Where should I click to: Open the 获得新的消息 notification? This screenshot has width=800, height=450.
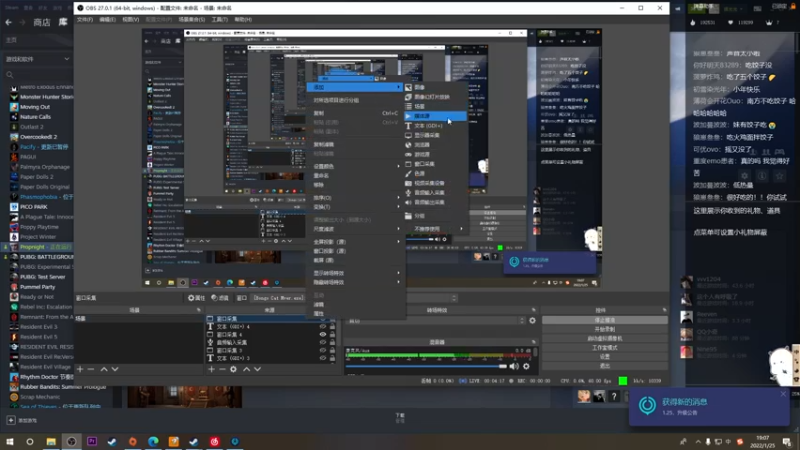709,407
